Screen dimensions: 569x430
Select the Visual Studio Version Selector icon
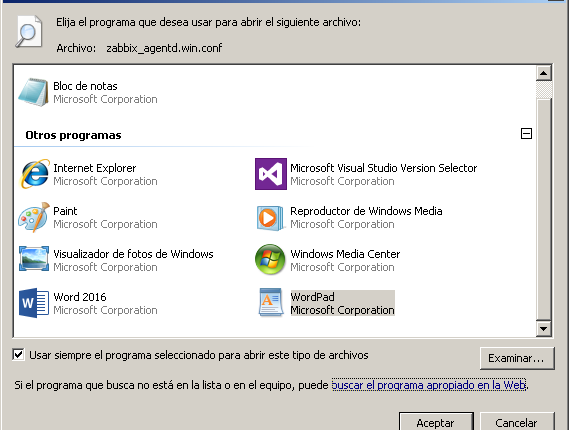point(271,174)
